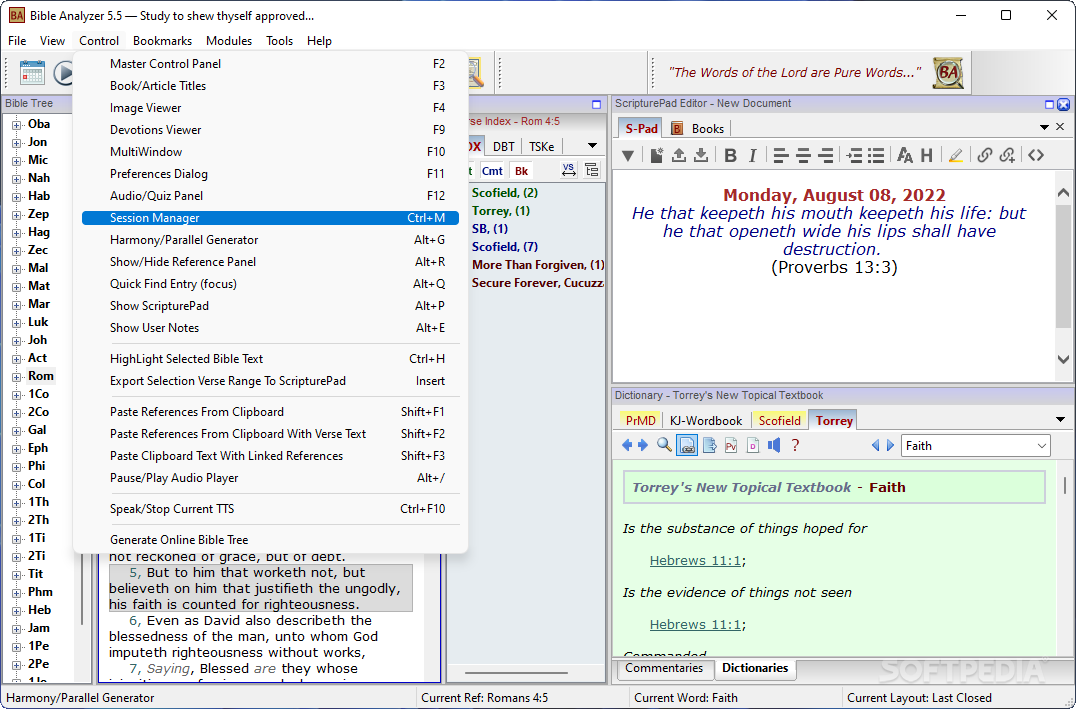Open verse index tab list dropdown arrow
The height and width of the screenshot is (709, 1076).
(592, 146)
